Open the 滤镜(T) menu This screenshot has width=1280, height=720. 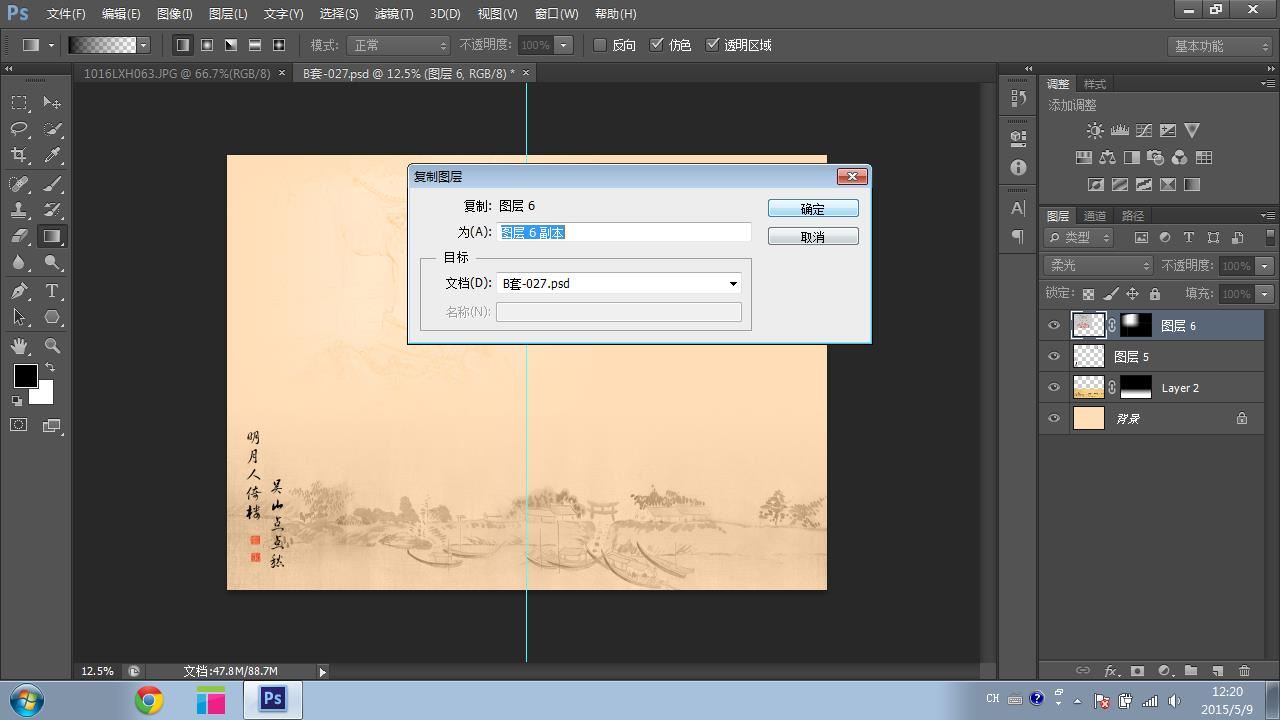pos(393,14)
